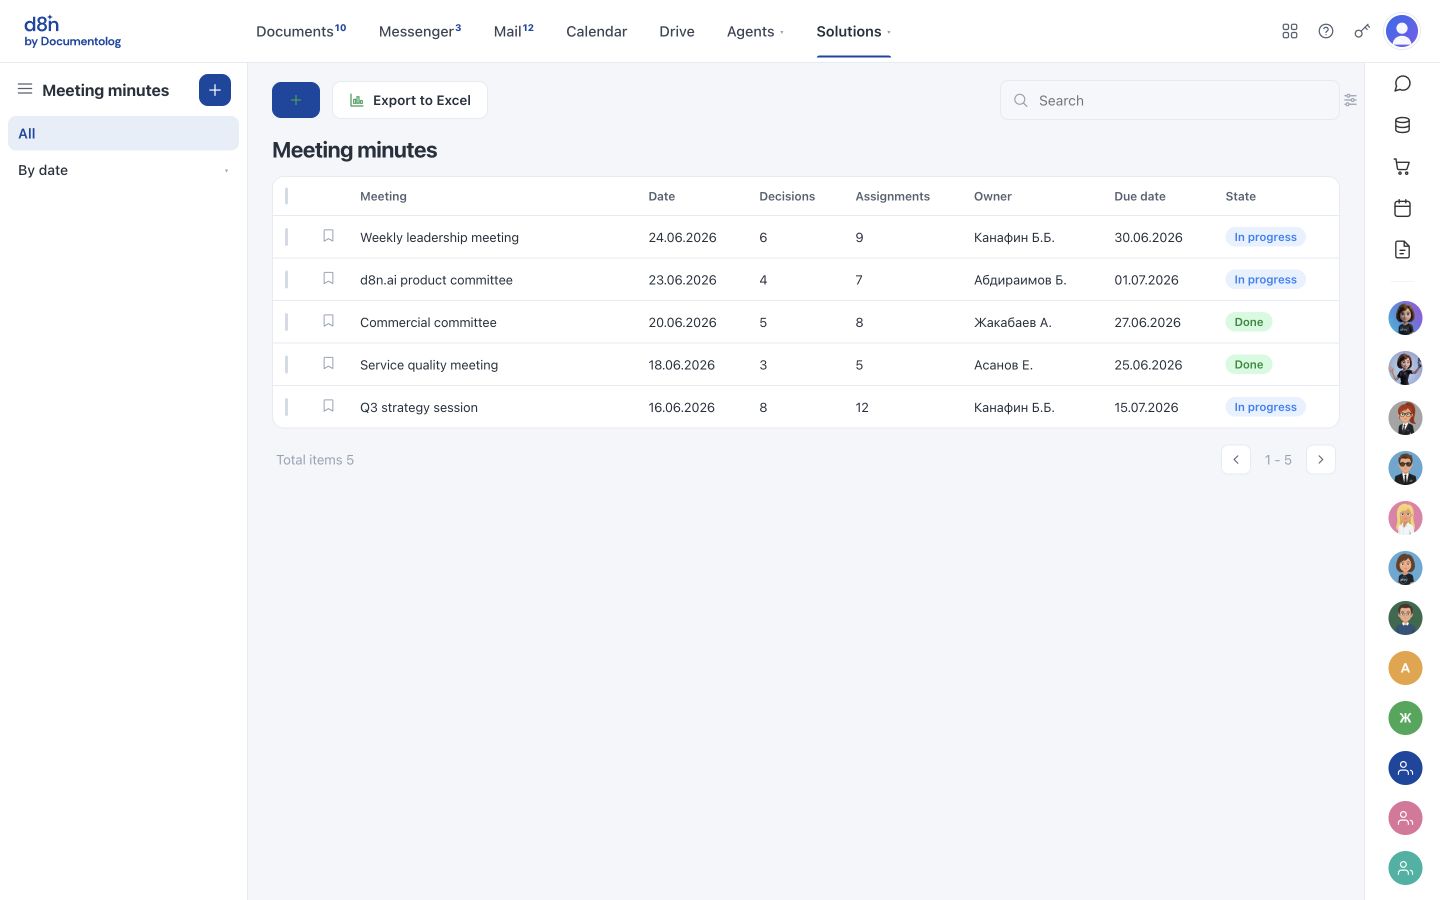Image resolution: width=1440 pixels, height=900 pixels.
Task: Open the Documents tab
Action: pos(301,31)
